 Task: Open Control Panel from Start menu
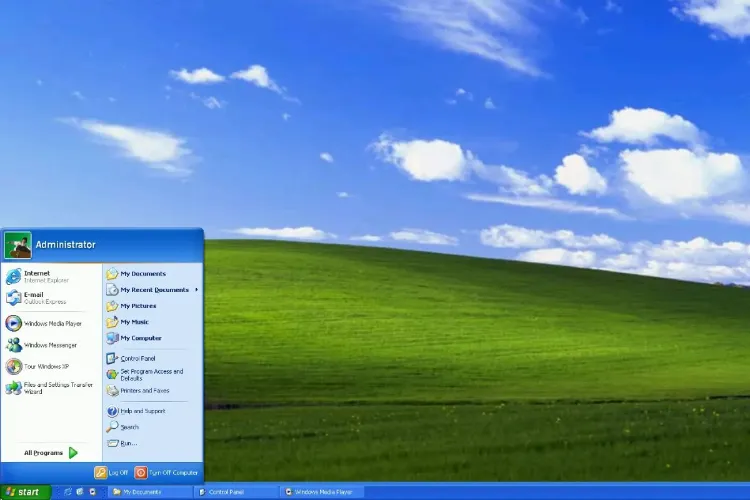point(137,358)
